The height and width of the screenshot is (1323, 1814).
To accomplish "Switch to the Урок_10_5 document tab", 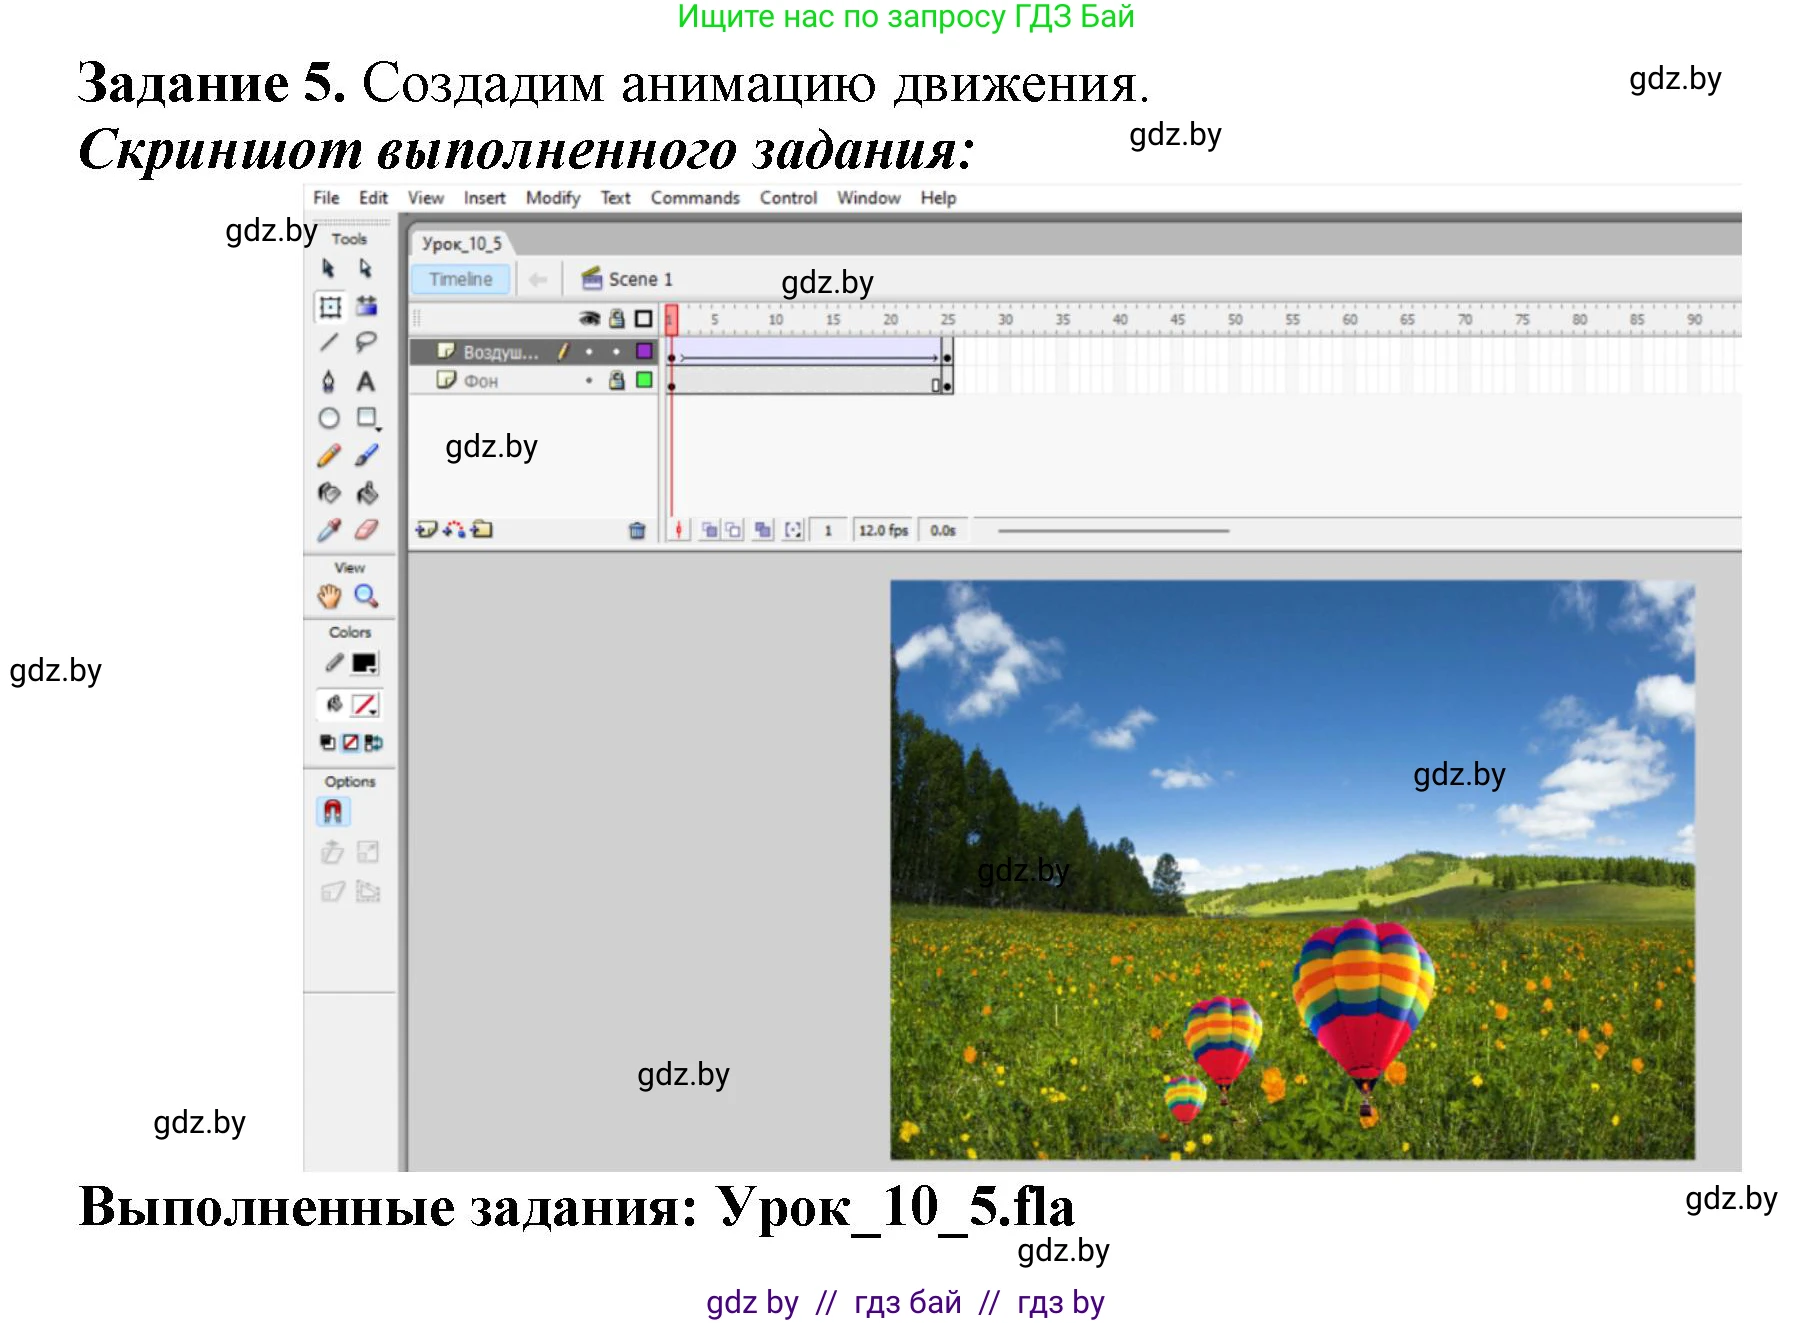I will (461, 243).
